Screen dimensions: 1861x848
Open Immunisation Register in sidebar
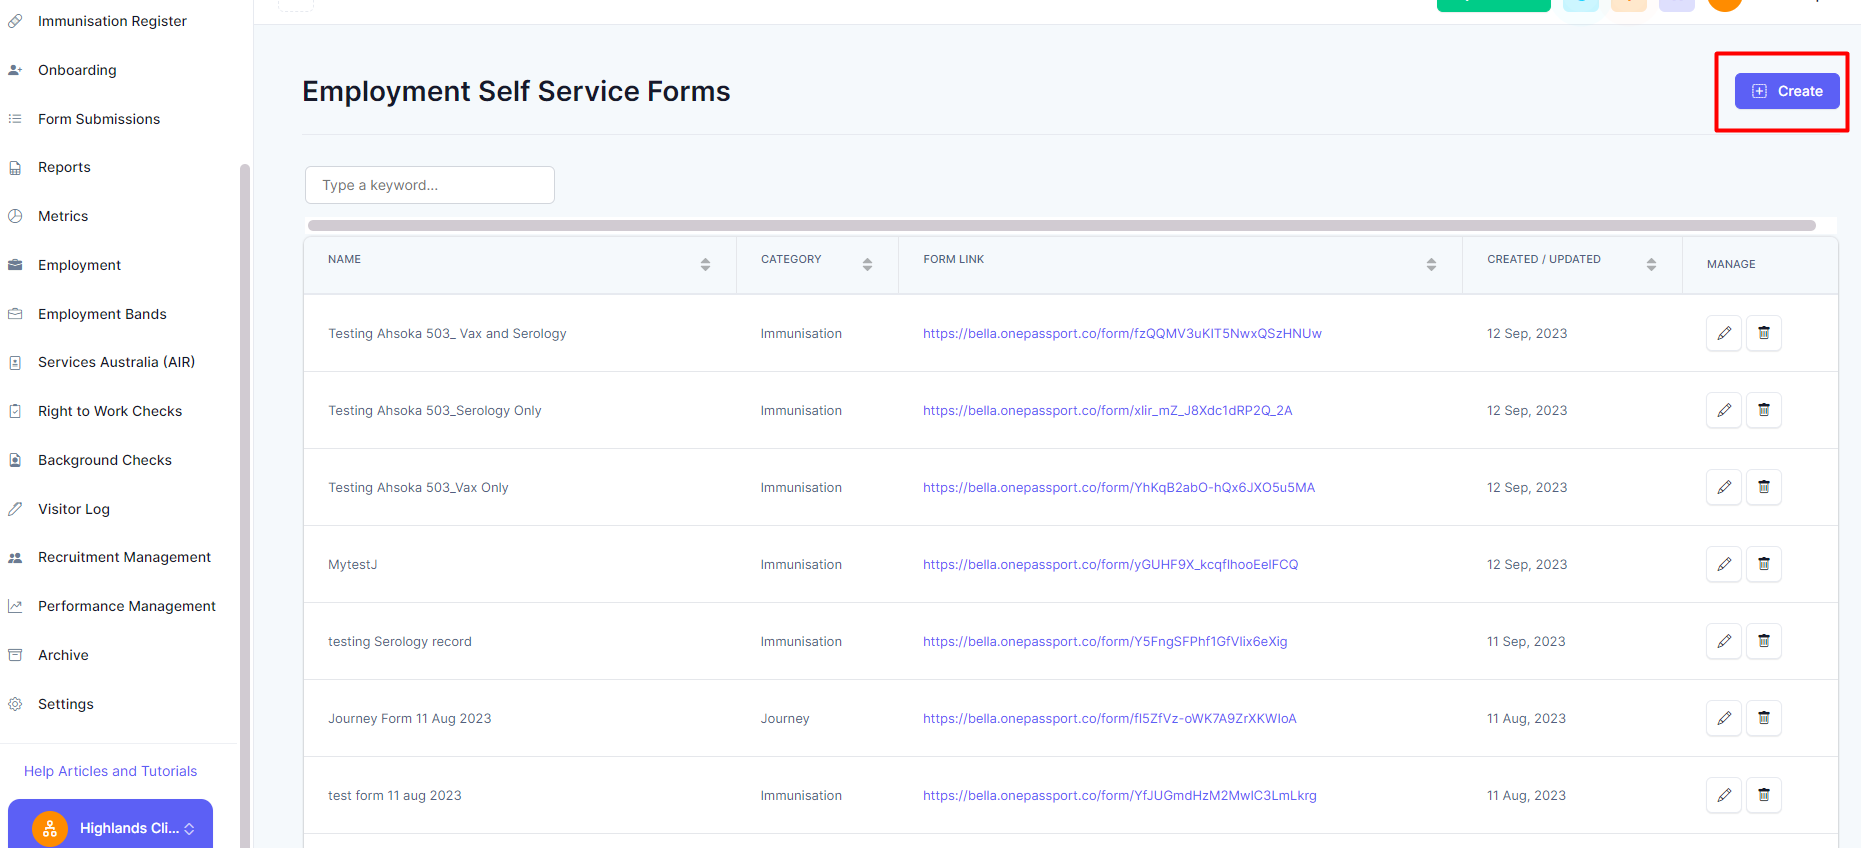click(112, 21)
